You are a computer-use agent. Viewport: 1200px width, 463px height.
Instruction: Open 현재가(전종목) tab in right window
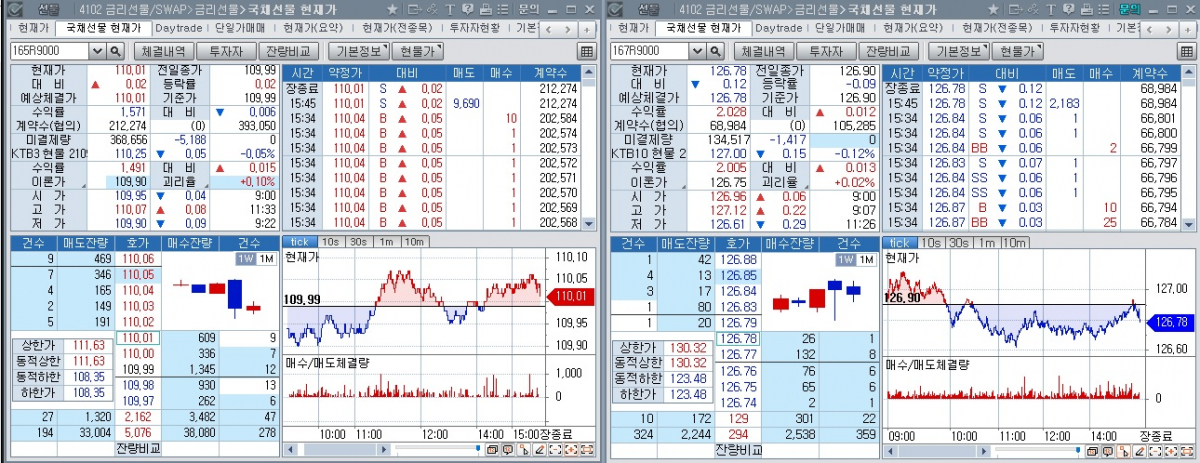(995, 29)
